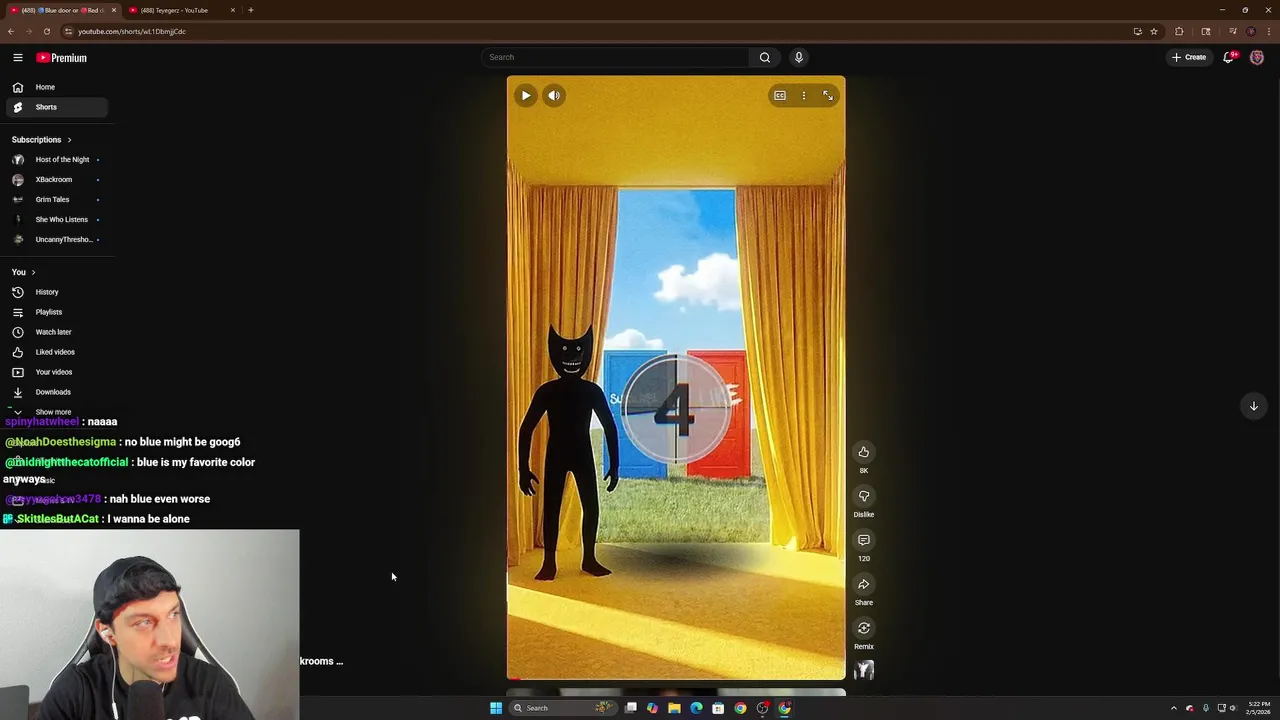Like this Short with thumbs up

point(864,452)
